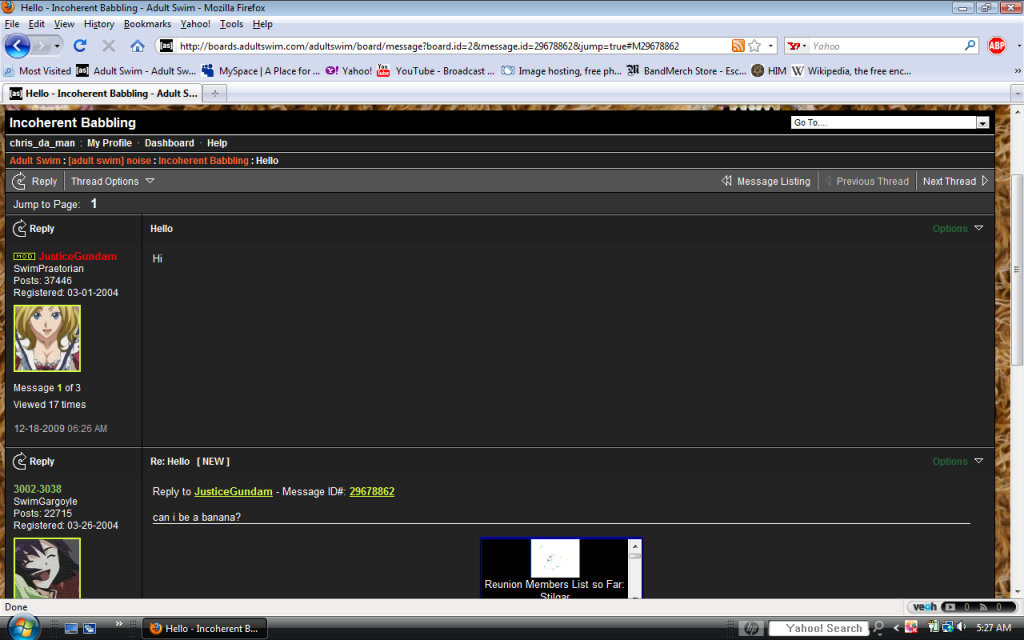Click Reply button on 3002-3038's post
The height and width of the screenshot is (640, 1024).
[33, 461]
